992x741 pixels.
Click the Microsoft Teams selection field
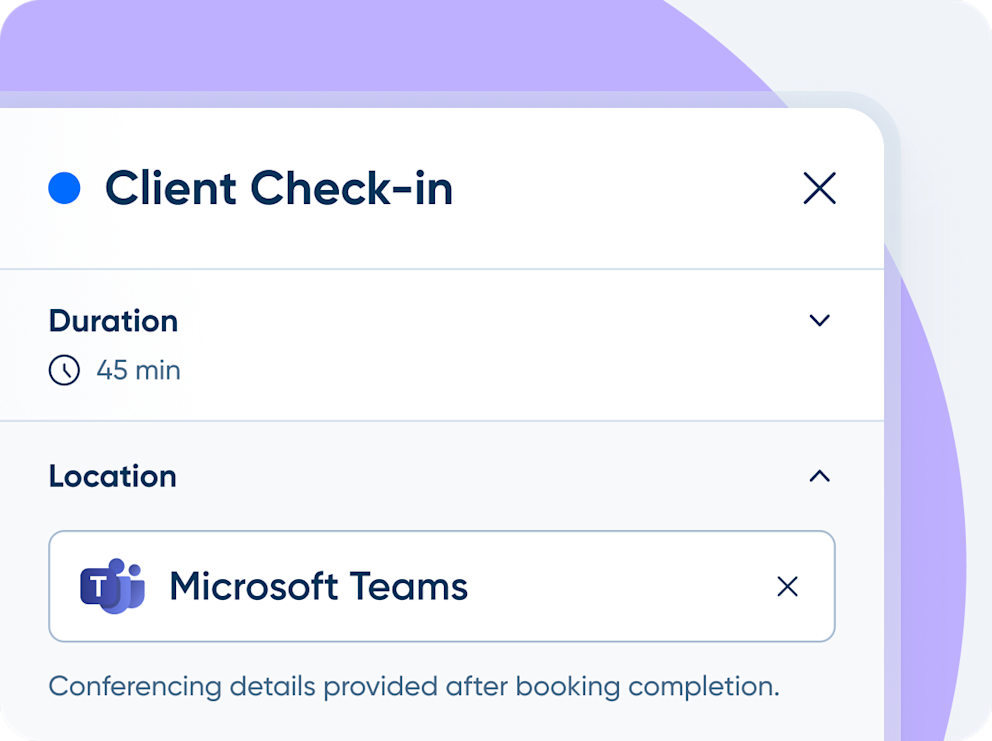(x=440, y=586)
